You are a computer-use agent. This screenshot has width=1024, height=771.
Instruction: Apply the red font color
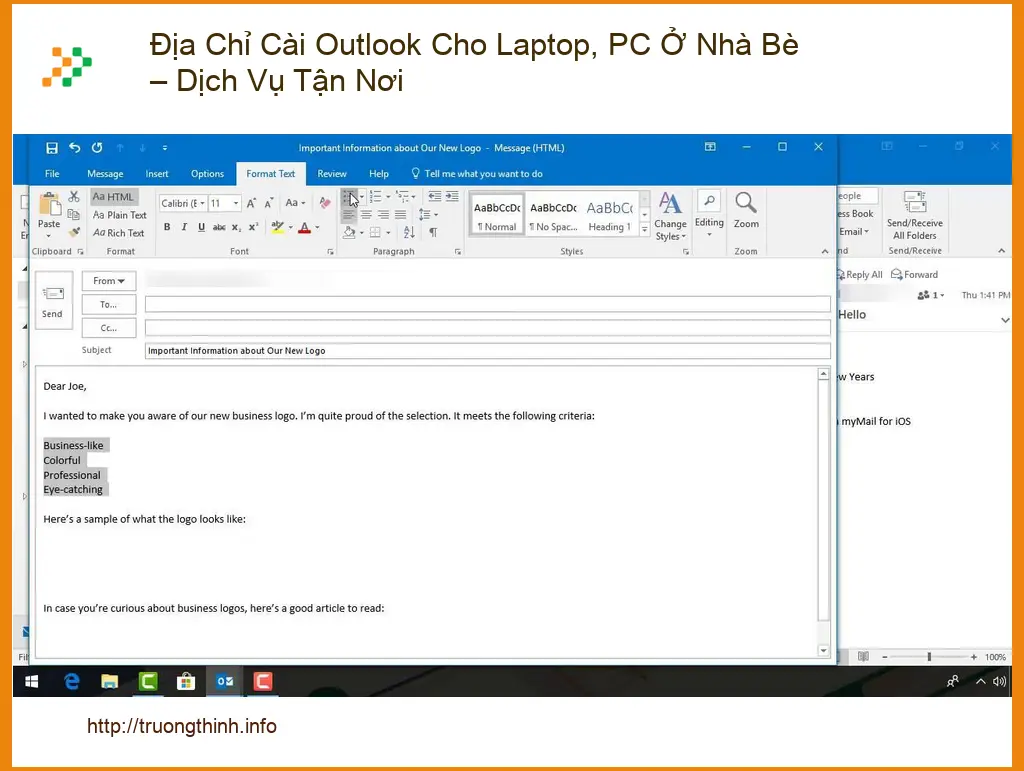tap(304, 227)
